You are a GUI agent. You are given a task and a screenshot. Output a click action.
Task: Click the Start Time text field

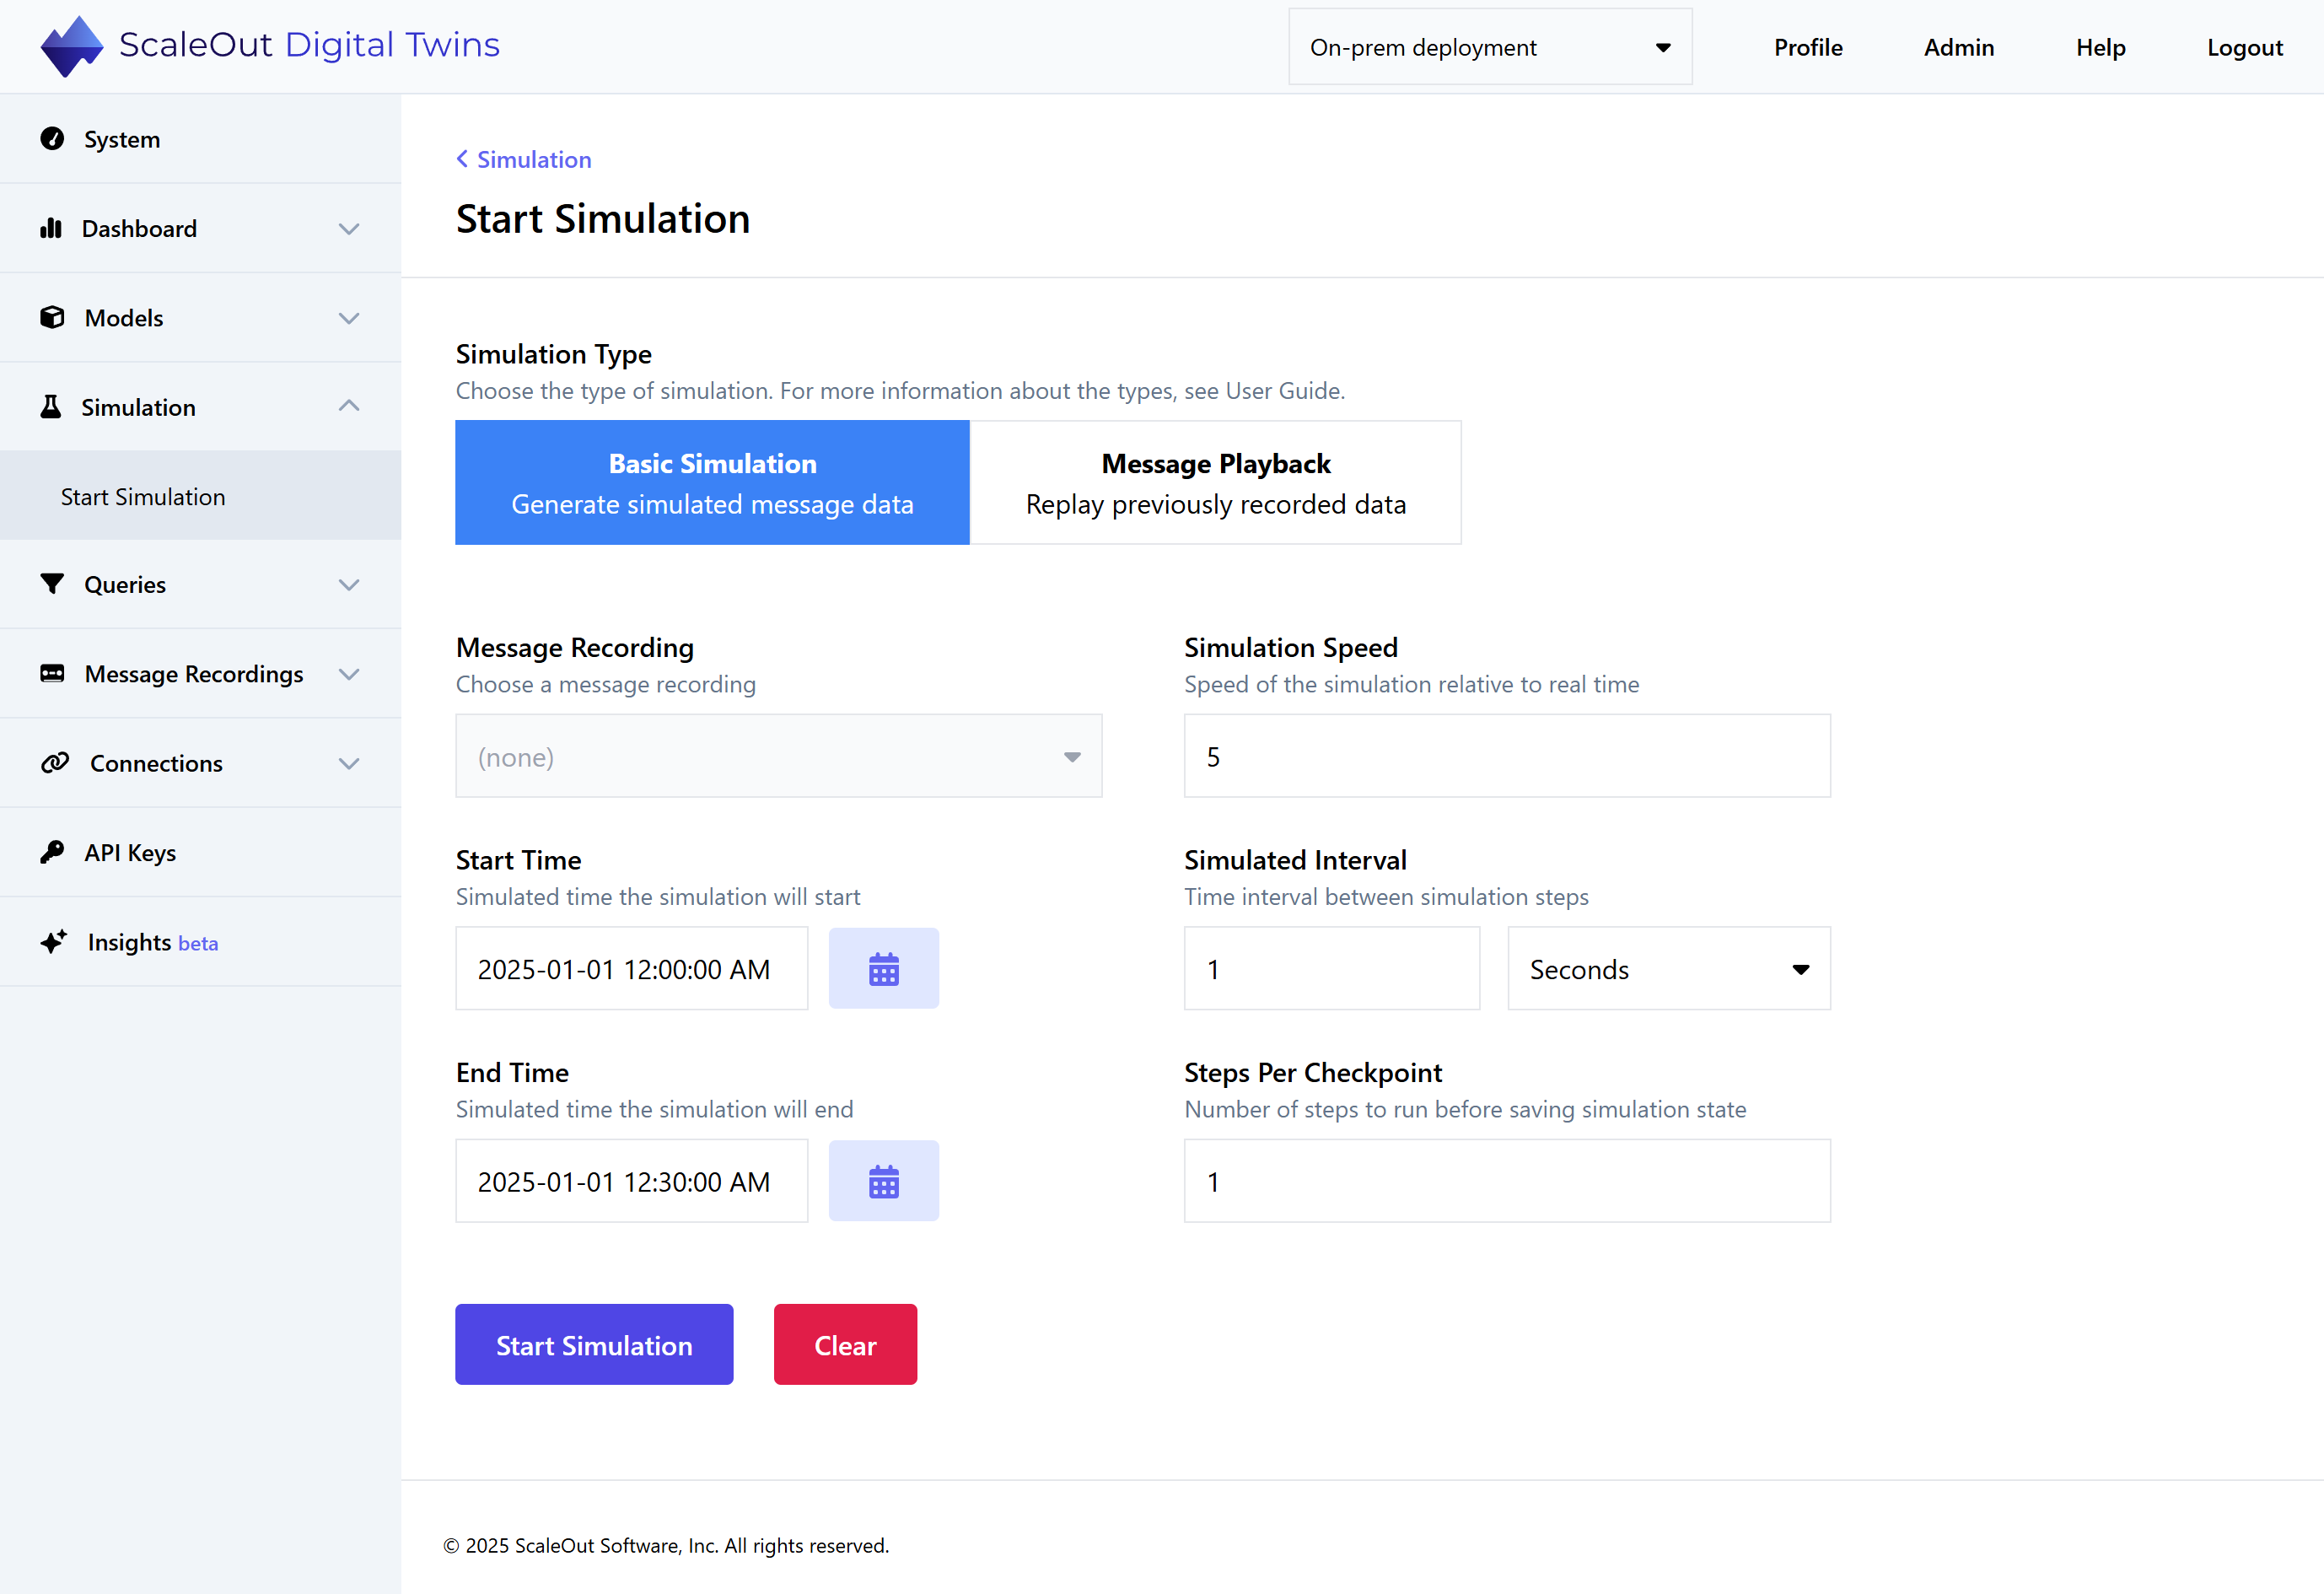coord(632,968)
